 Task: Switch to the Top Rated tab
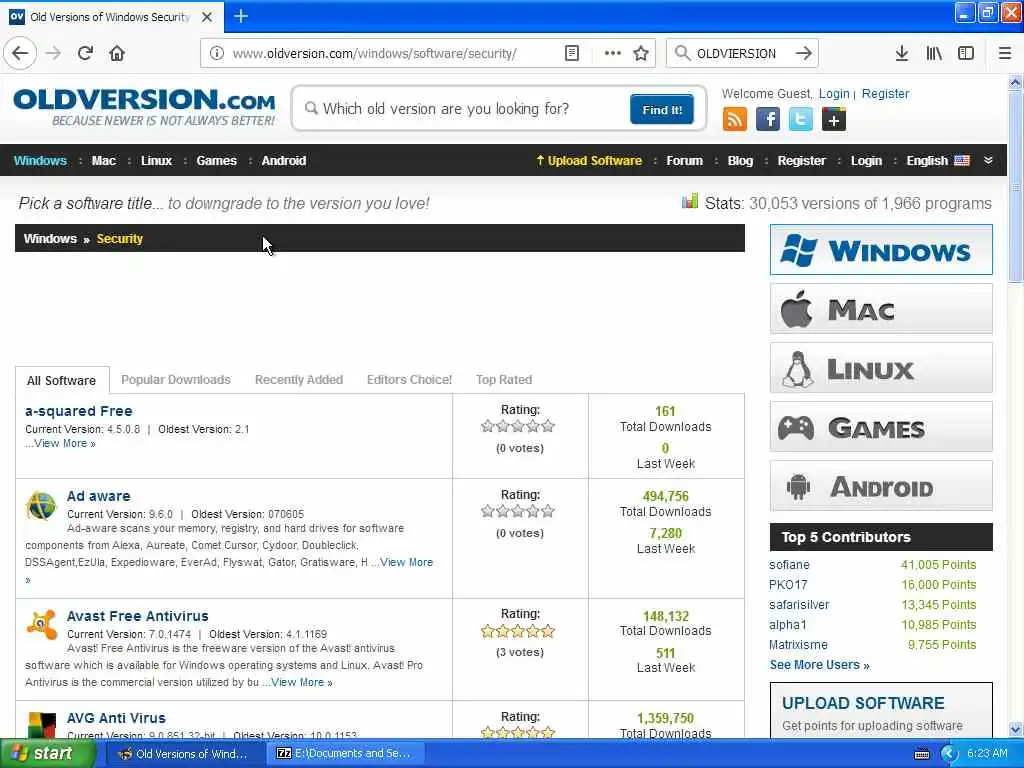504,380
